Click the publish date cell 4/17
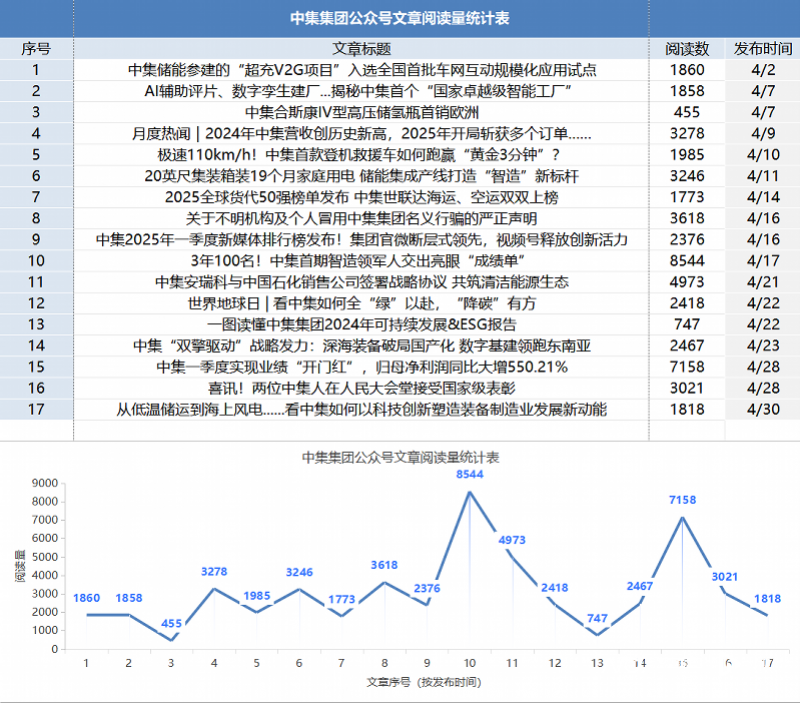Screen dimensions: 800x703 click(x=763, y=261)
